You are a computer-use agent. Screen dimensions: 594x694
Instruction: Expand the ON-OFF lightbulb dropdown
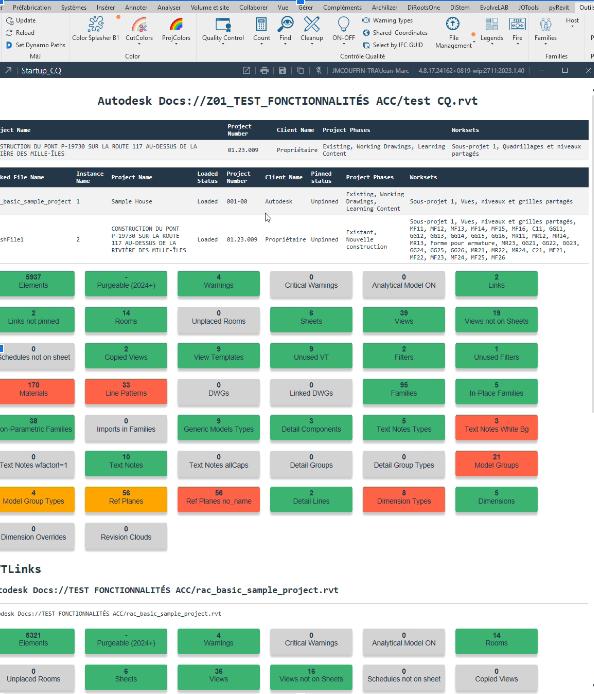point(343,44)
